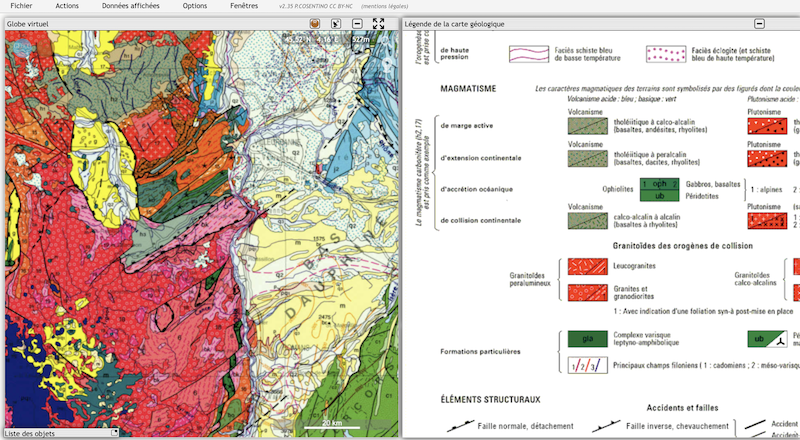Click the Faciès éclogite dotted swatch
This screenshot has height=440, width=800.
tap(666, 54)
